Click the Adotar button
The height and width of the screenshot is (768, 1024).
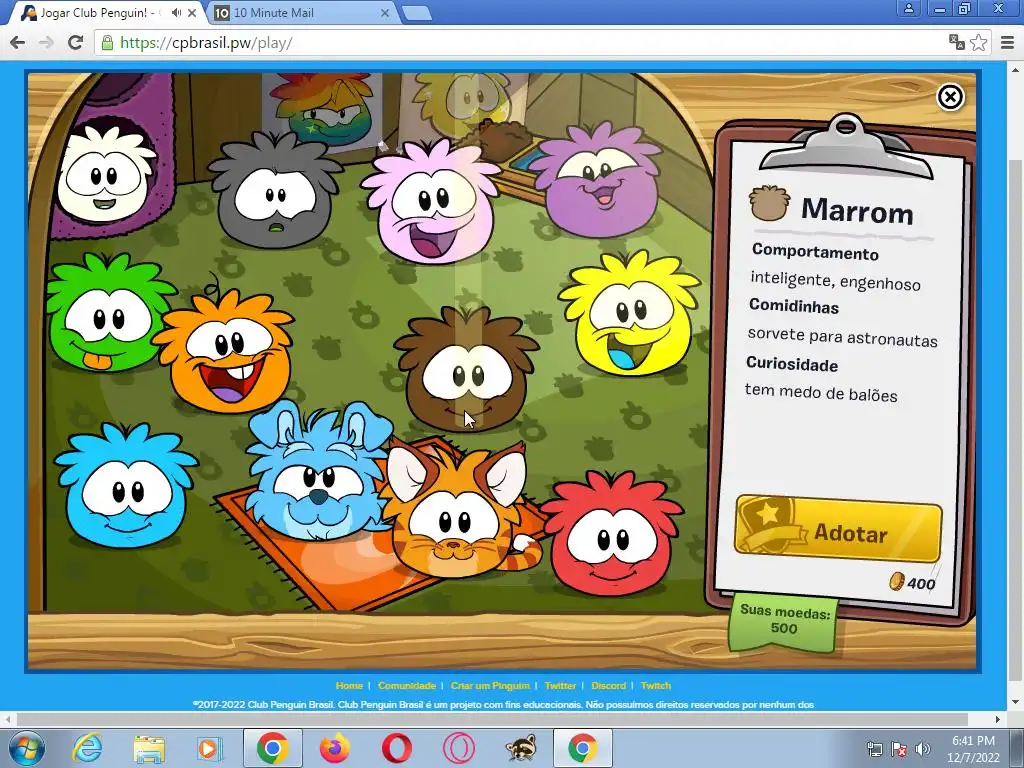[x=838, y=529]
